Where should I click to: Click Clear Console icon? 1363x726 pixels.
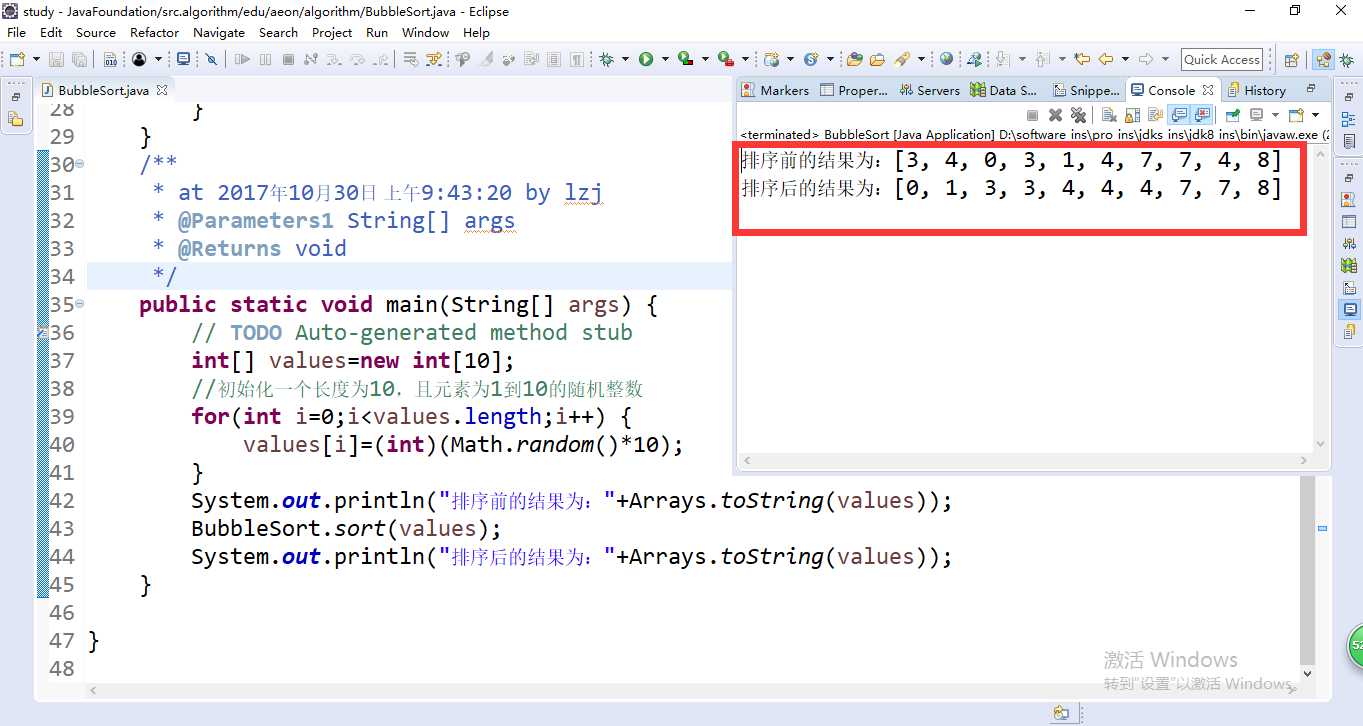pos(1108,114)
